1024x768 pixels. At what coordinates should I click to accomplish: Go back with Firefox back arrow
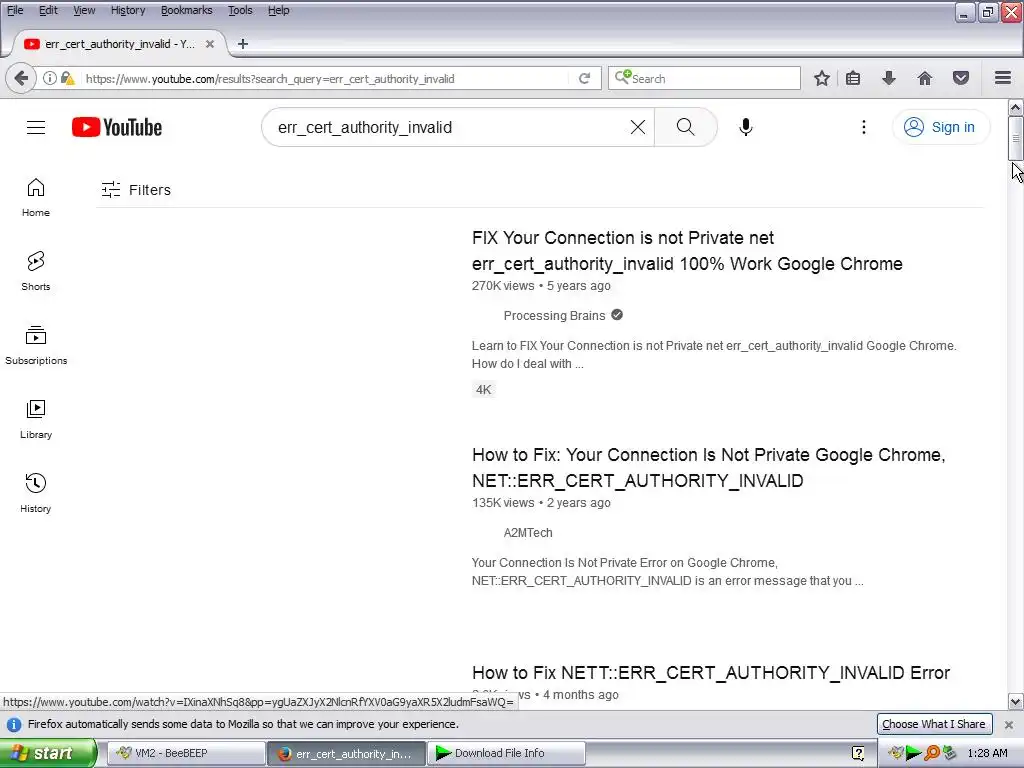(x=21, y=78)
